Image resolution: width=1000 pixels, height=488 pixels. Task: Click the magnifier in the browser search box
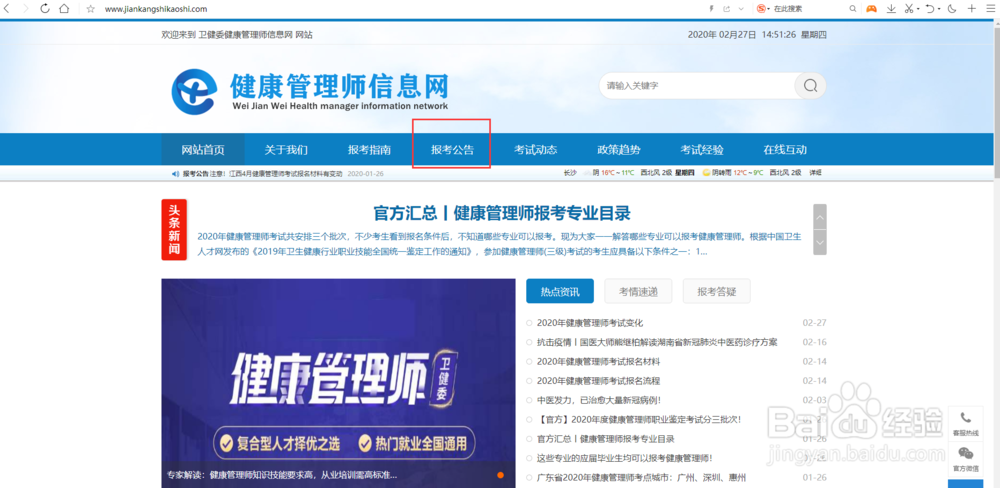pyautogui.click(x=853, y=9)
